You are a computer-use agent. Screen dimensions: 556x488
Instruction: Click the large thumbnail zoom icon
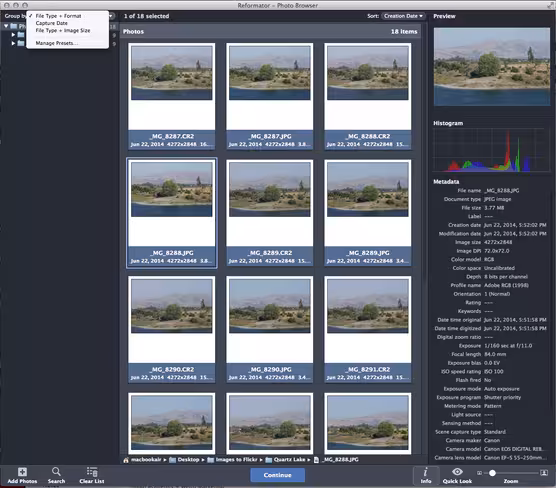[x=544, y=473]
